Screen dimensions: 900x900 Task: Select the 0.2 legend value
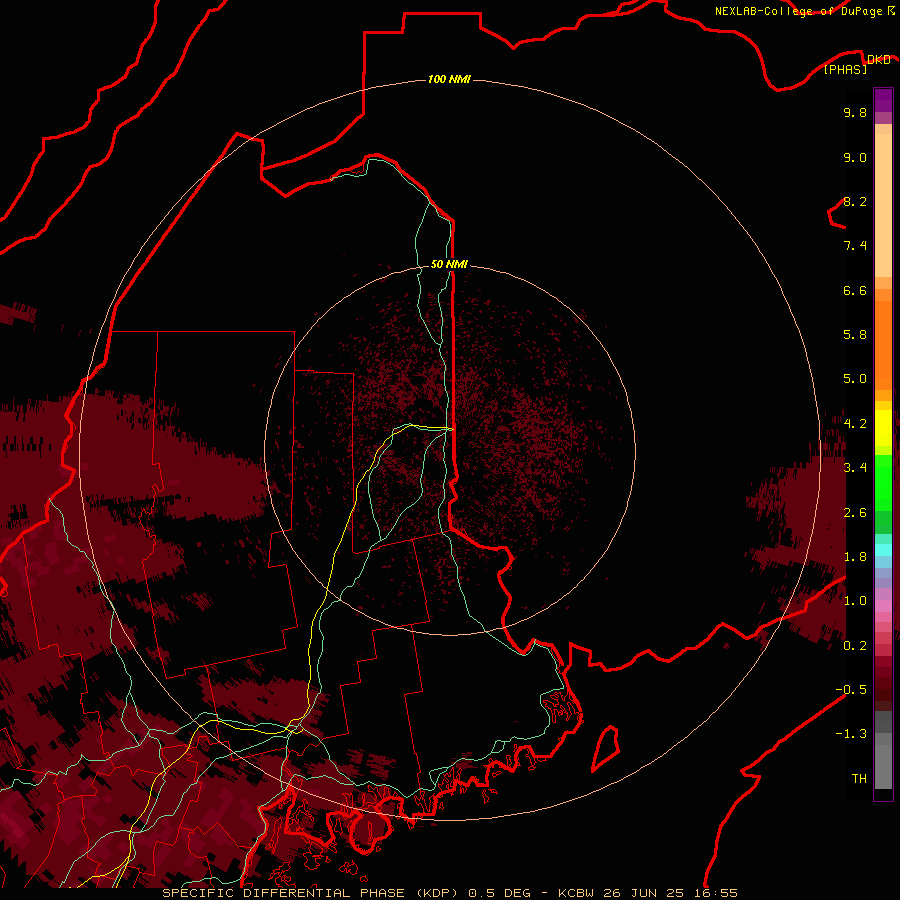pyautogui.click(x=855, y=646)
